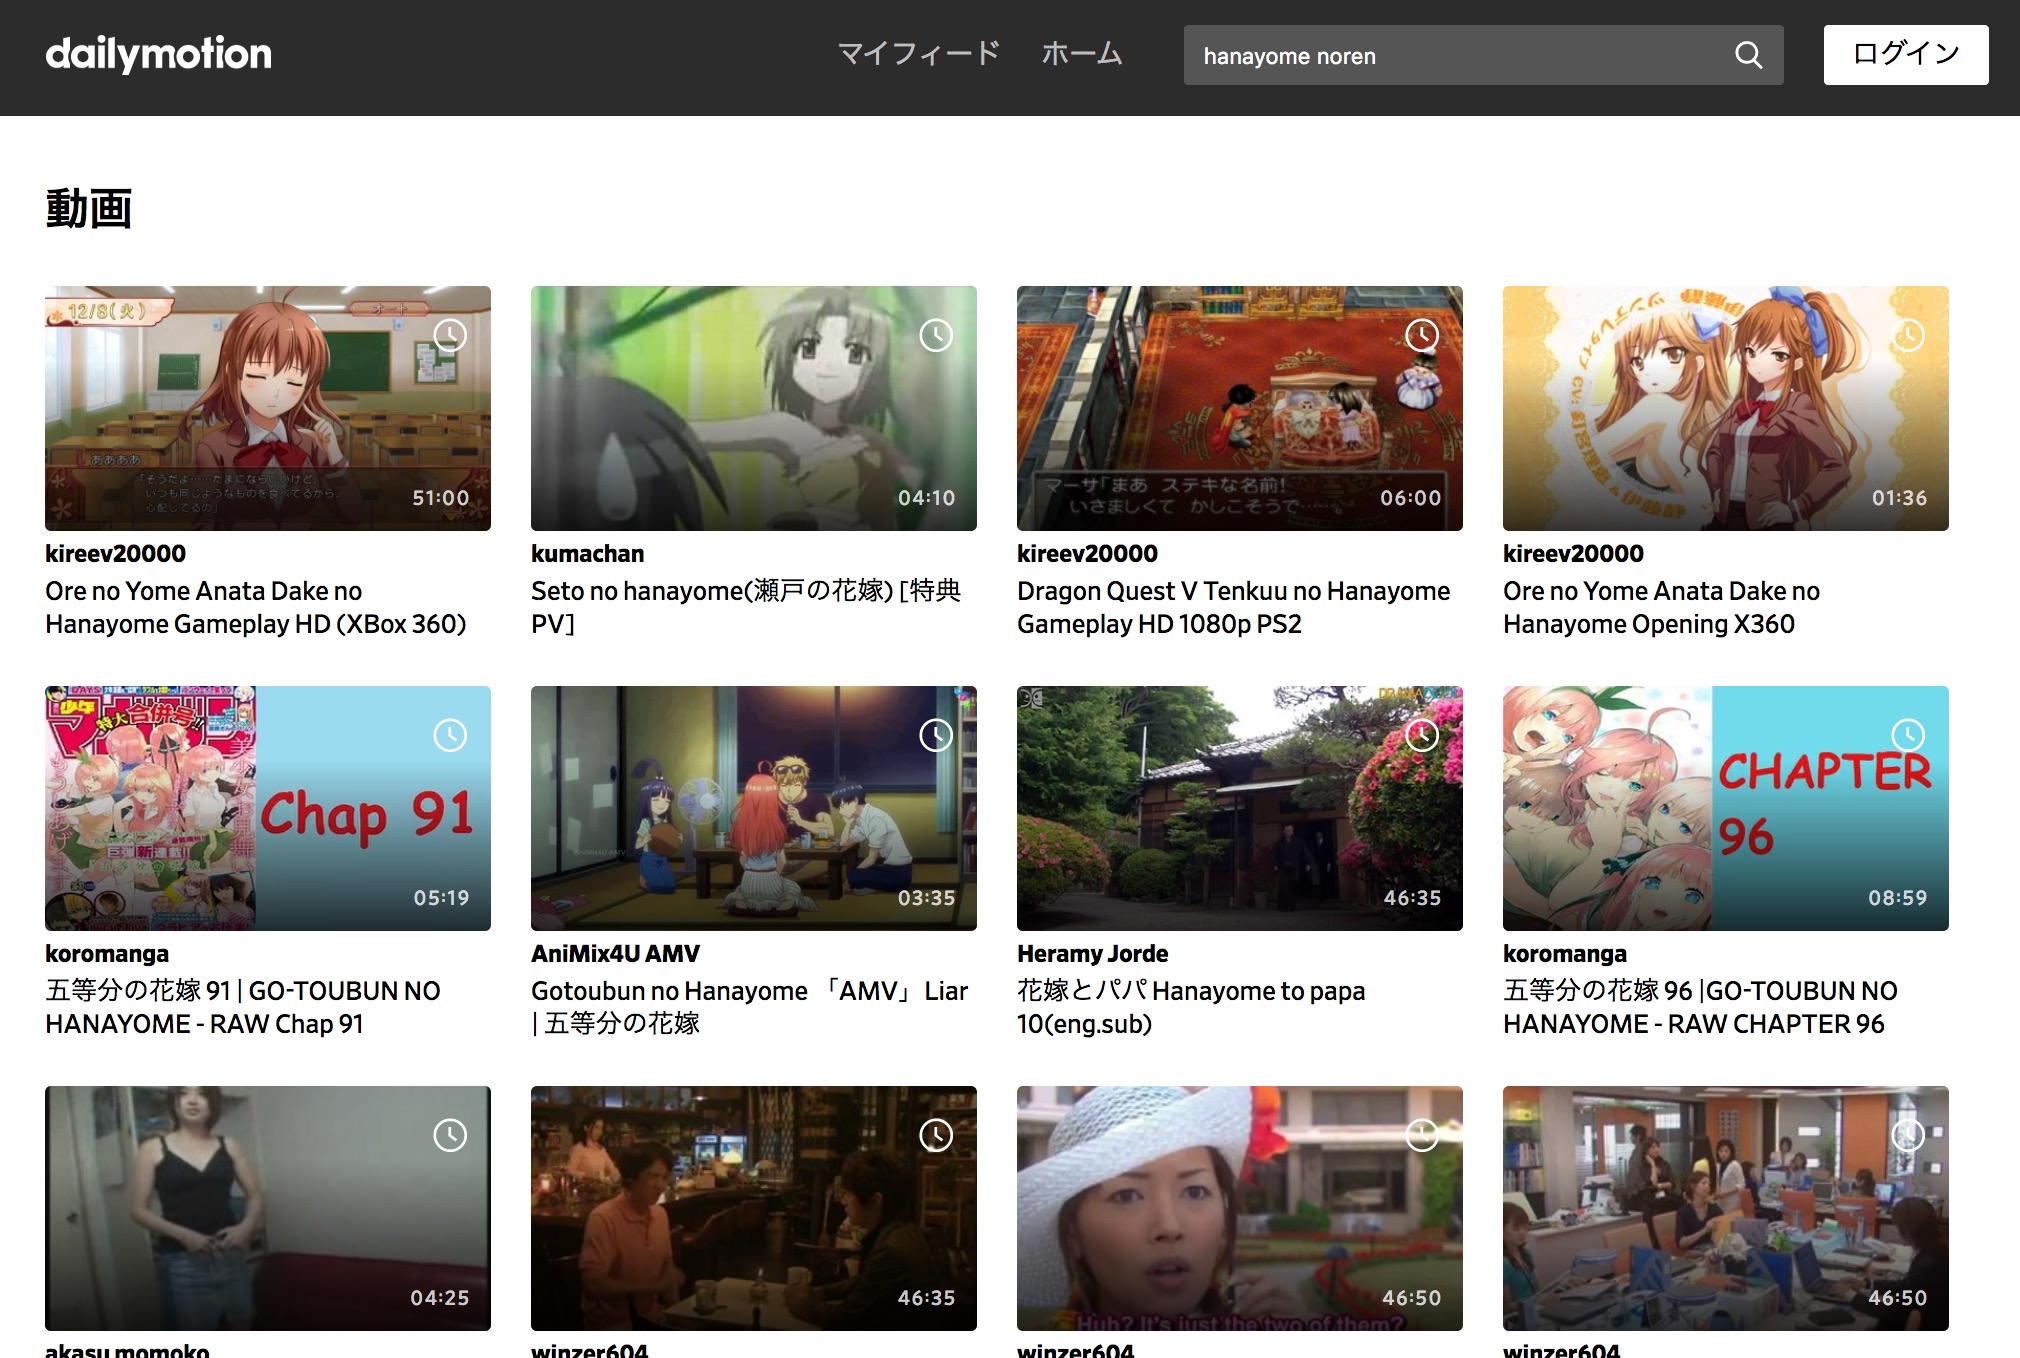The height and width of the screenshot is (1358, 2020).
Task: Open the Hanayome to papa 46:35 thumbnail
Action: pyautogui.click(x=1240, y=808)
